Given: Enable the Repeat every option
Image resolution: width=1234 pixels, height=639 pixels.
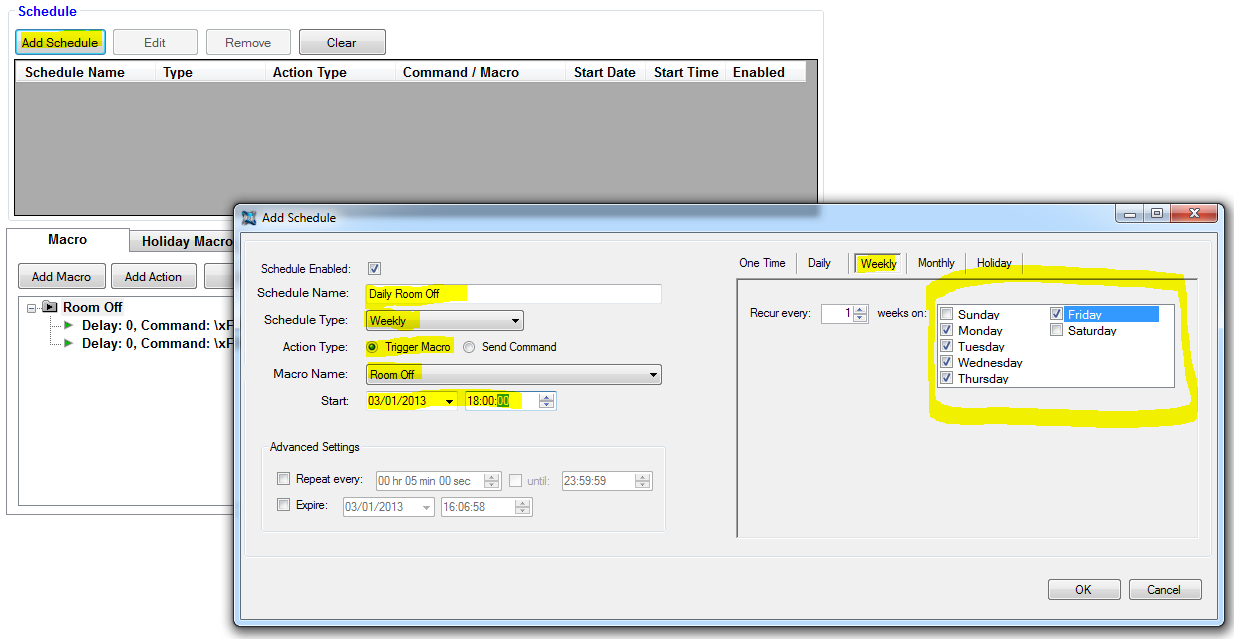Looking at the screenshot, I should [284, 479].
